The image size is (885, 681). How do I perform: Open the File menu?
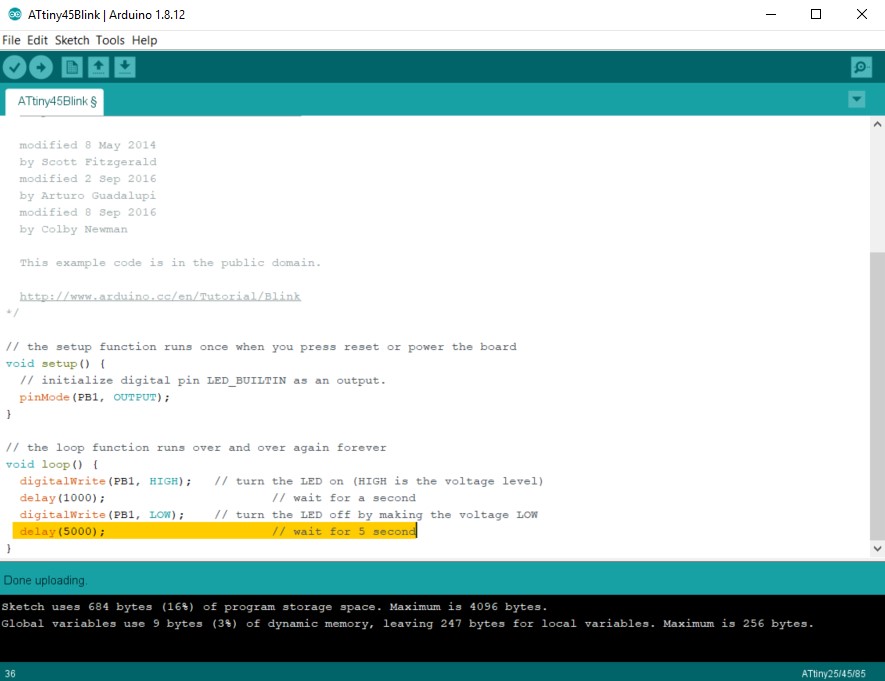tap(11, 40)
